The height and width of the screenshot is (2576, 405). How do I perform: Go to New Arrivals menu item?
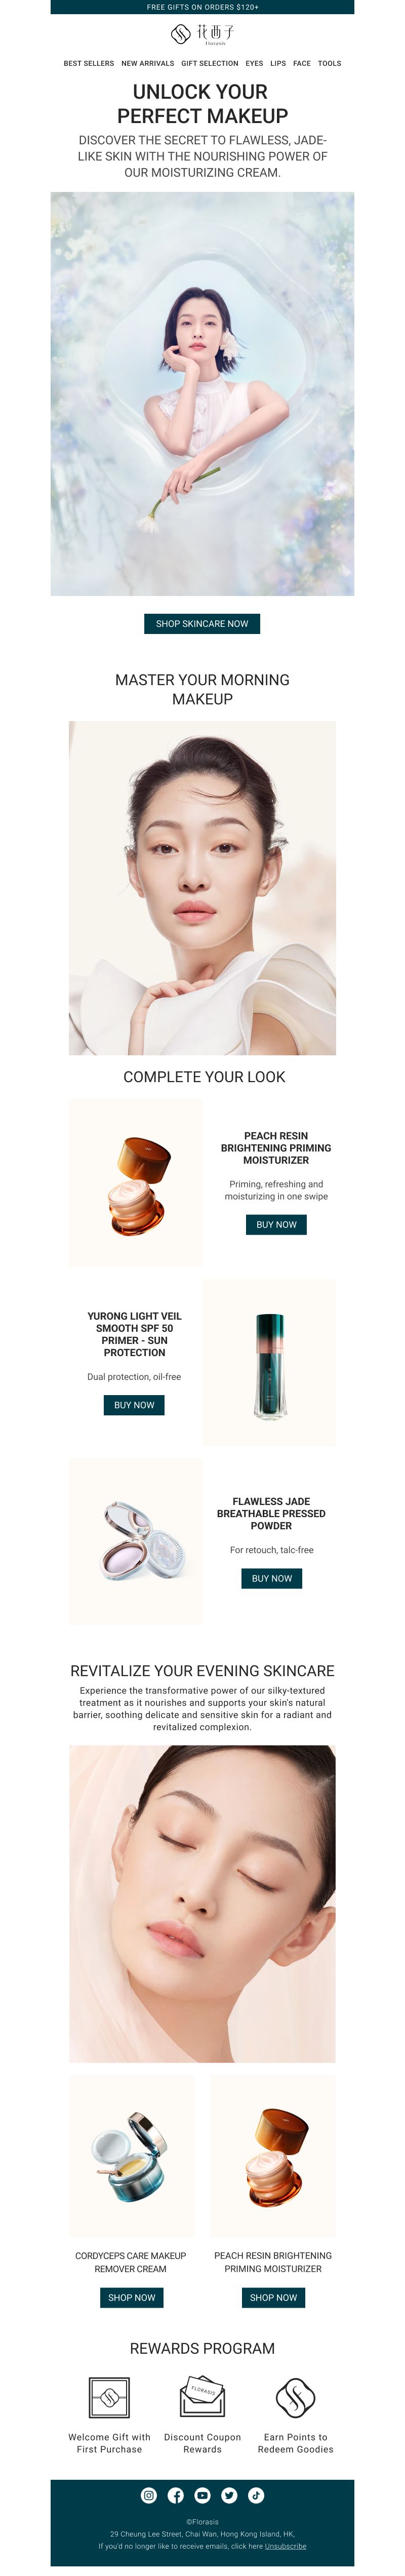(x=148, y=63)
